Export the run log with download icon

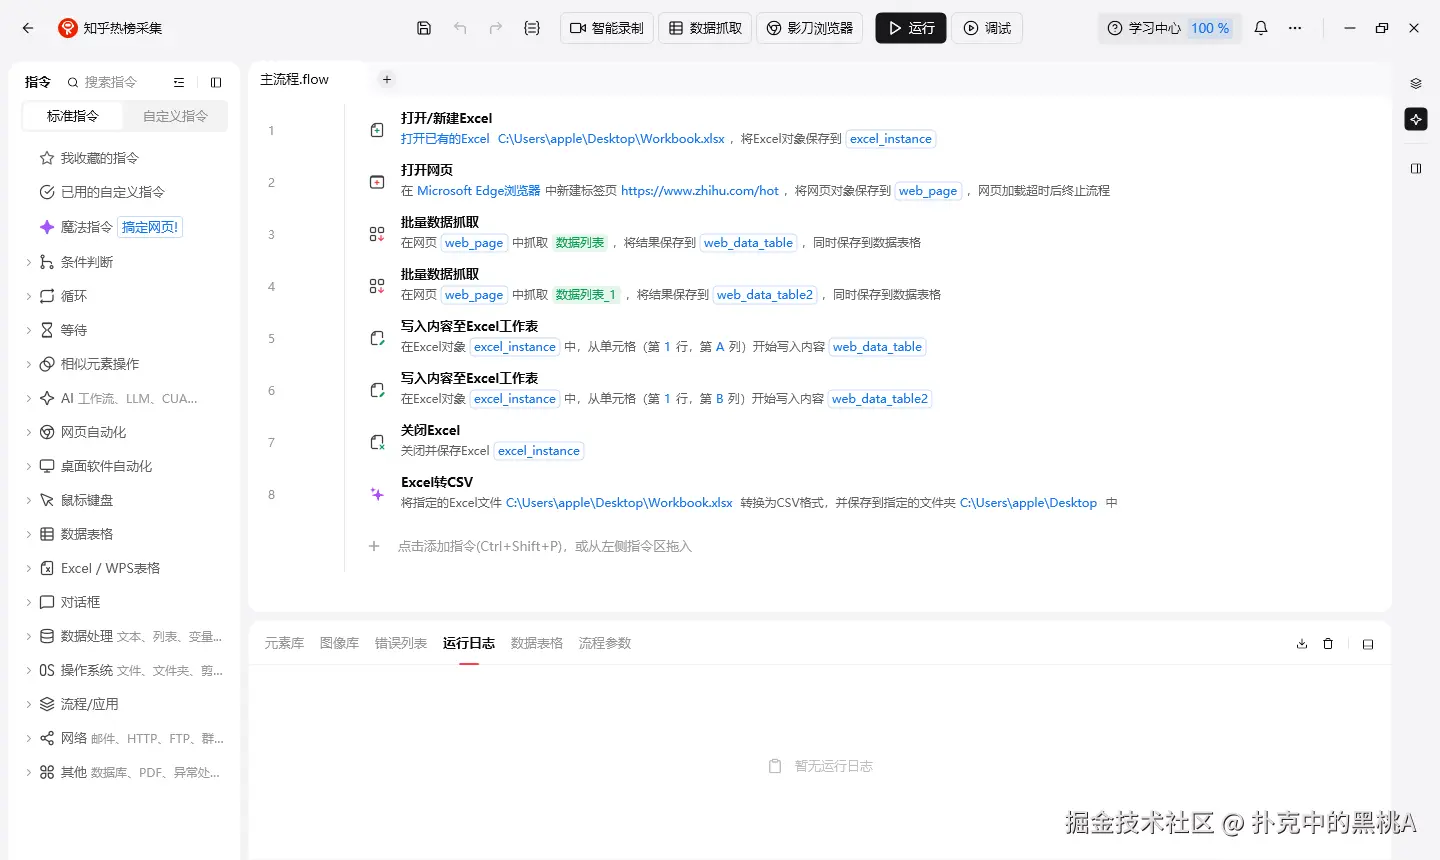click(x=1302, y=644)
